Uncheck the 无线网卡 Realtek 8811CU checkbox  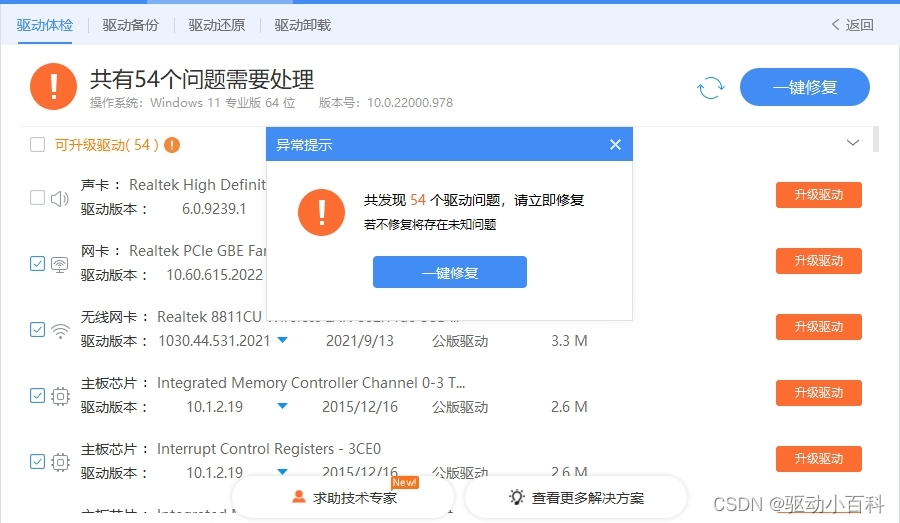[x=37, y=330]
